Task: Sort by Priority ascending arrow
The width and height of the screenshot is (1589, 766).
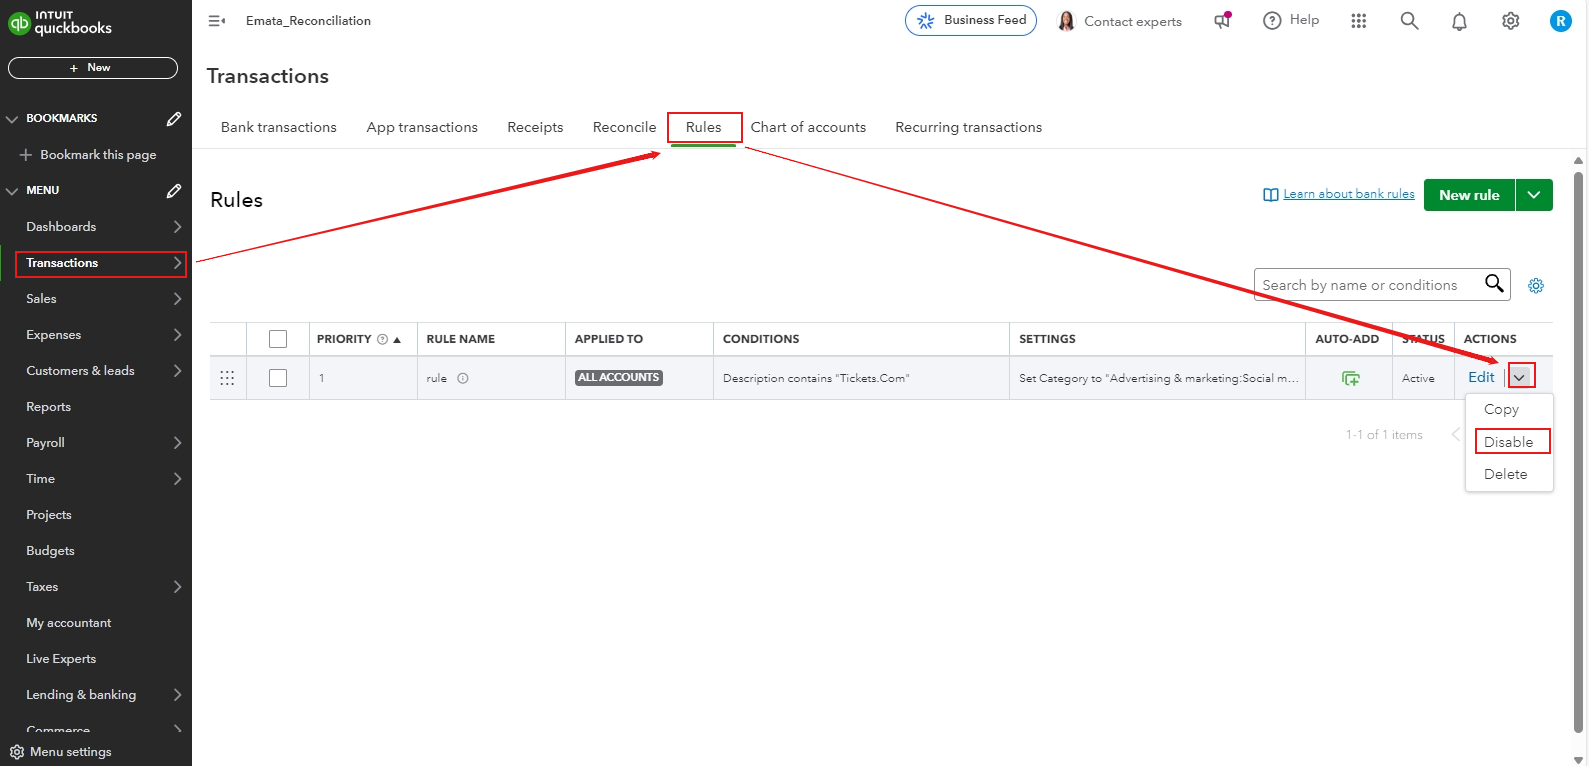Action: [x=397, y=340]
